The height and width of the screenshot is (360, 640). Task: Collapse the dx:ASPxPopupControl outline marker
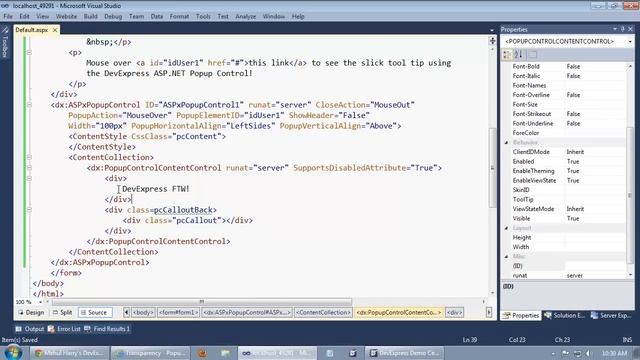tap(29, 105)
